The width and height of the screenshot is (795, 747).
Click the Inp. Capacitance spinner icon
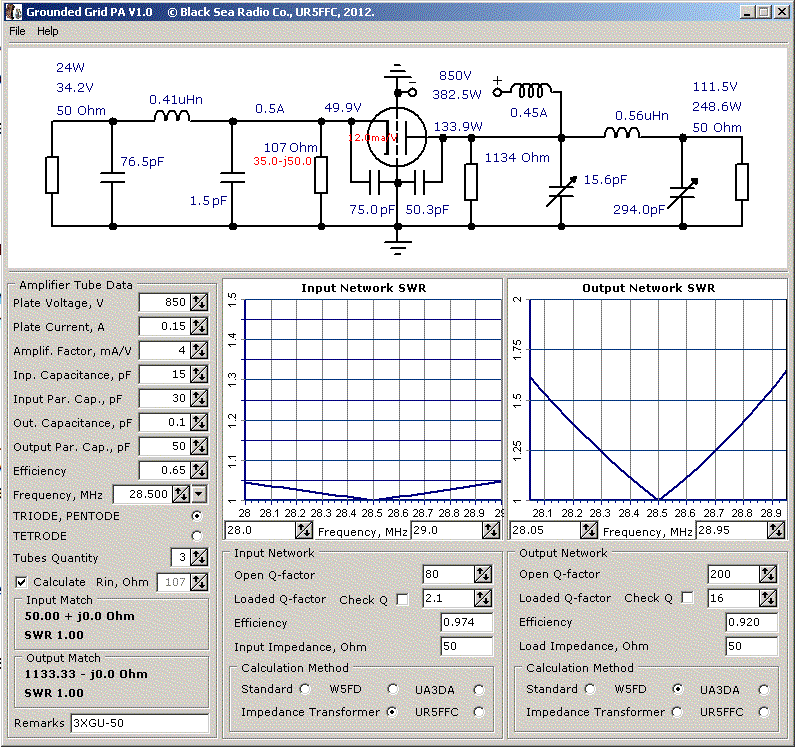click(x=199, y=374)
